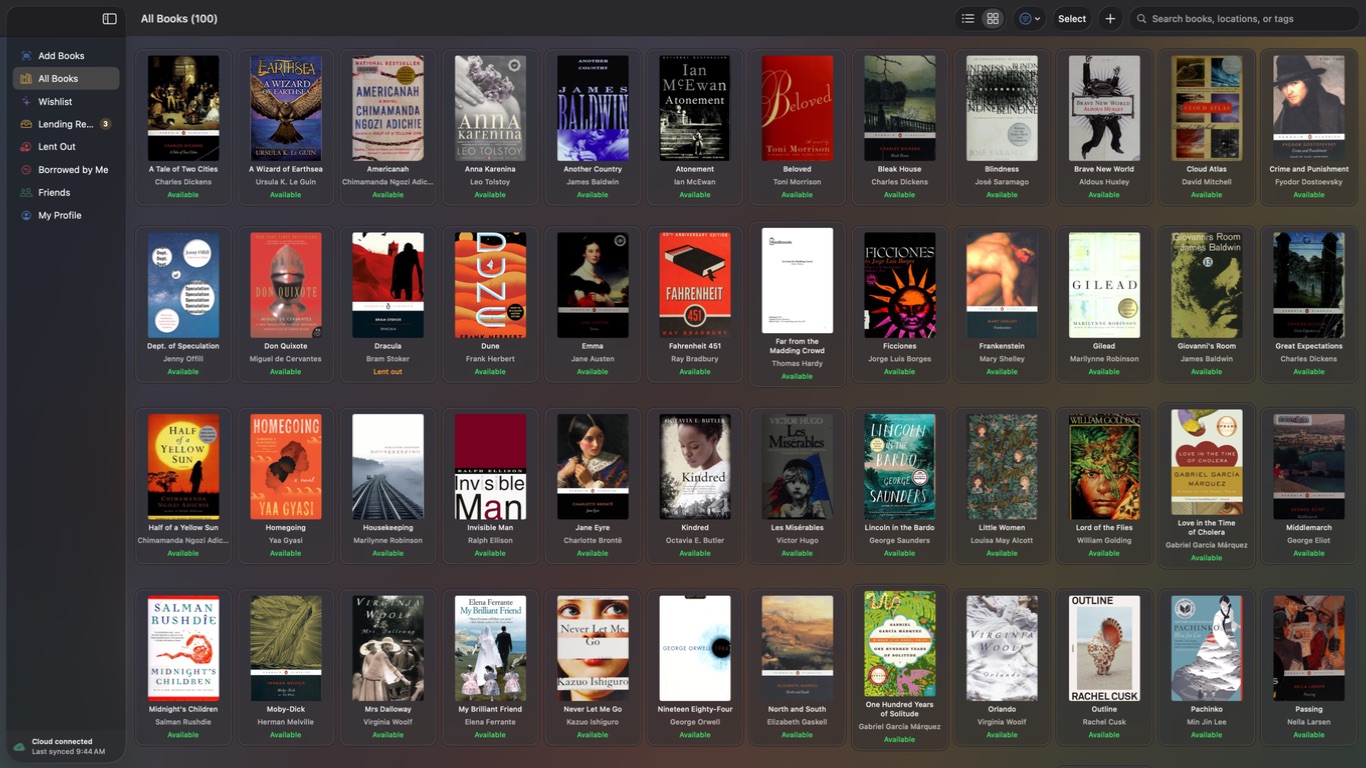Image resolution: width=1366 pixels, height=768 pixels.
Task: Open the red Beloved cover
Action: 797,108
